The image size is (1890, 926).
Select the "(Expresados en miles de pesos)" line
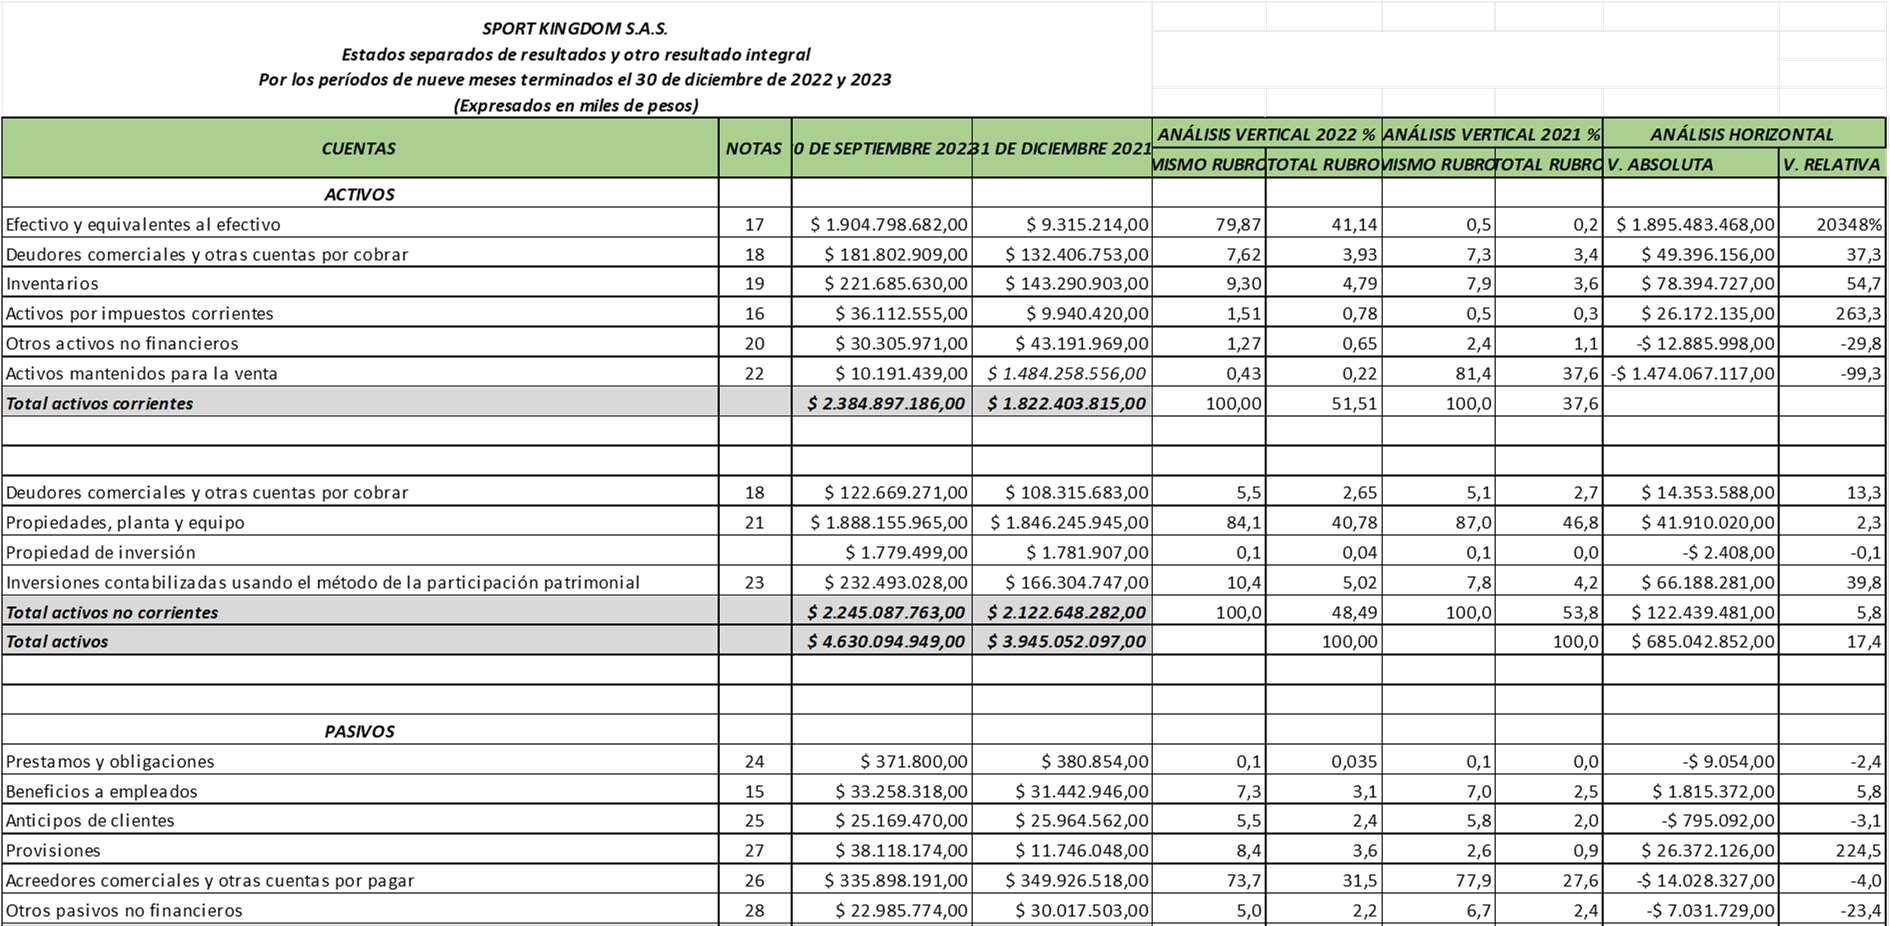[575, 105]
